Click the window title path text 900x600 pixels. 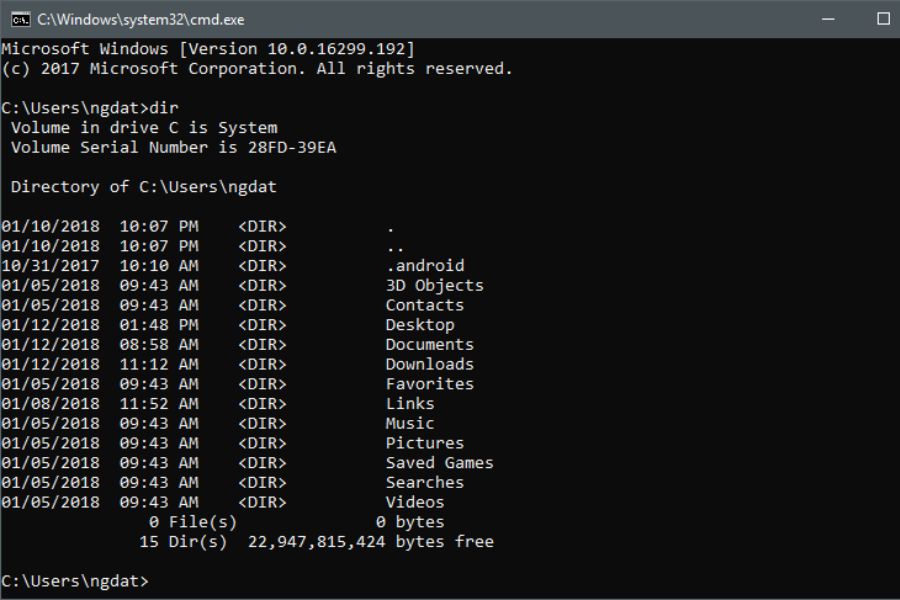[141, 19]
